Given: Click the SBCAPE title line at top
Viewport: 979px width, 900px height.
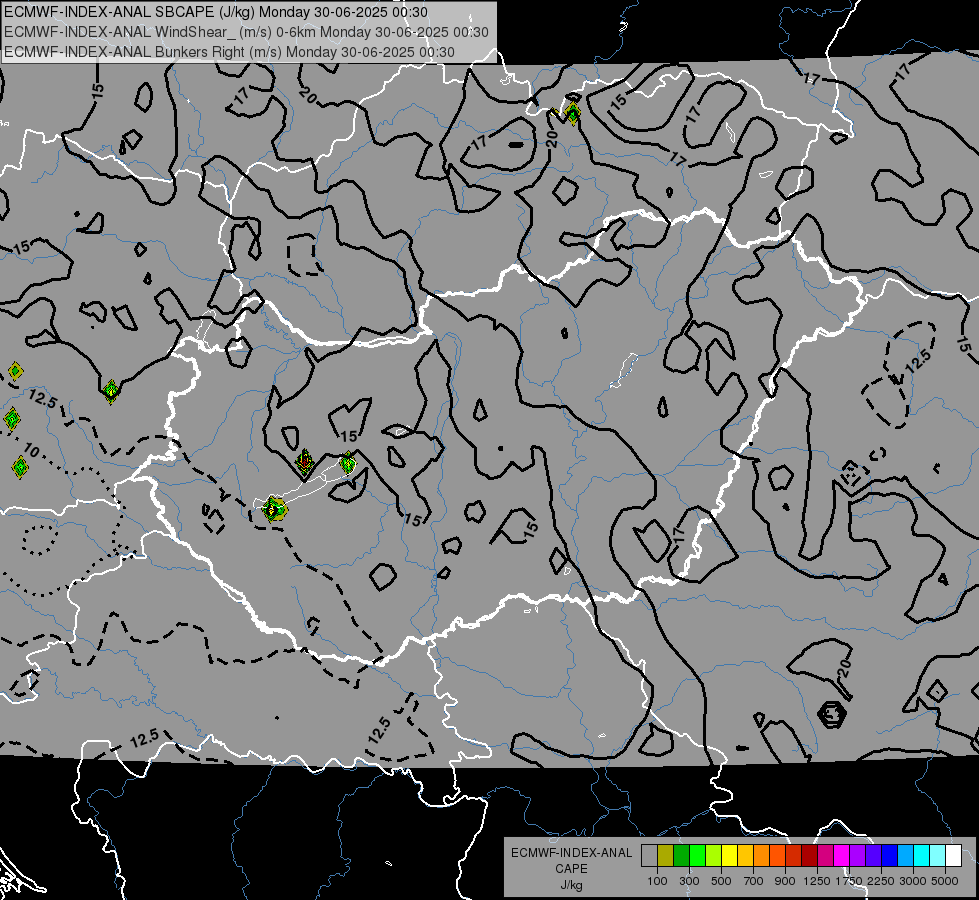Looking at the screenshot, I should click(x=215, y=12).
